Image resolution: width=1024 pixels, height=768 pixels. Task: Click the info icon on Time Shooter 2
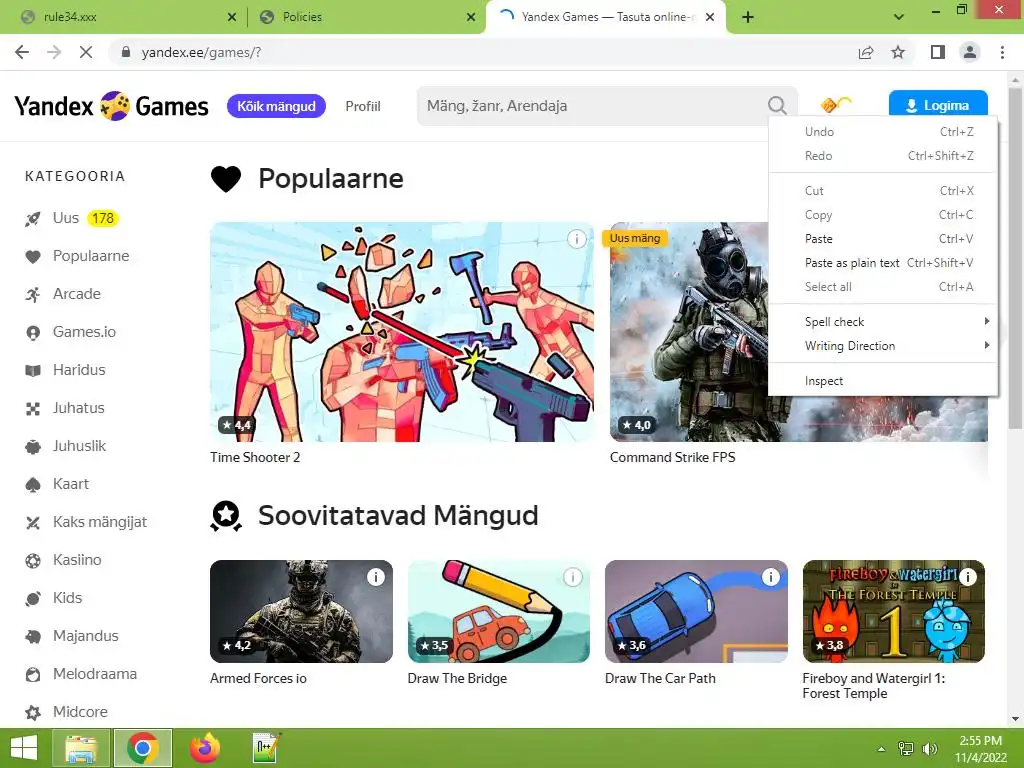point(577,239)
